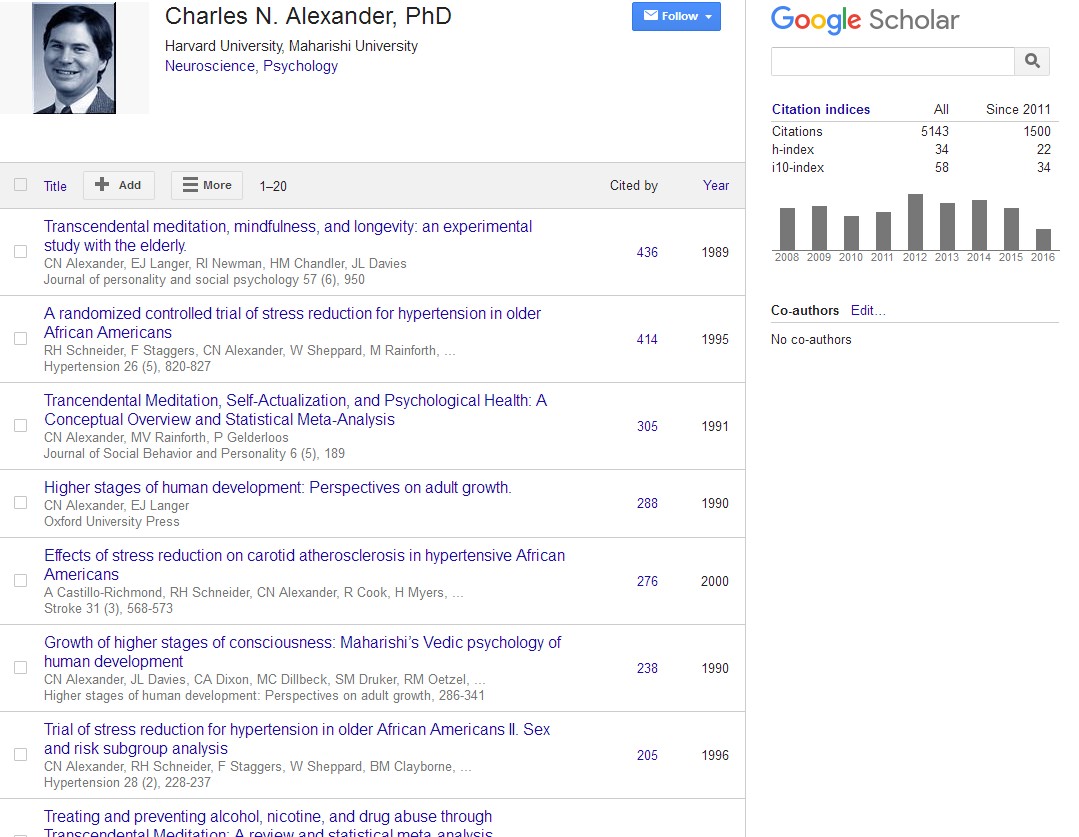Click the No co-authors text
The height and width of the screenshot is (837, 1079).
click(x=811, y=339)
